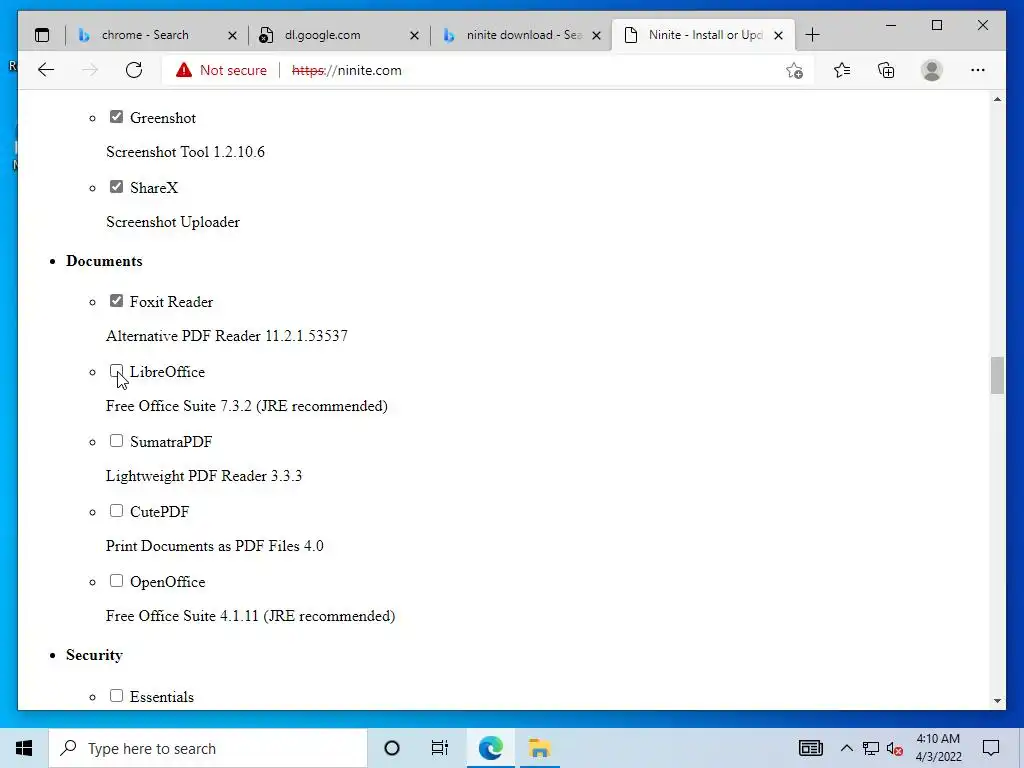Image resolution: width=1024 pixels, height=768 pixels.
Task: Open the Windows Start menu
Action: click(24, 748)
